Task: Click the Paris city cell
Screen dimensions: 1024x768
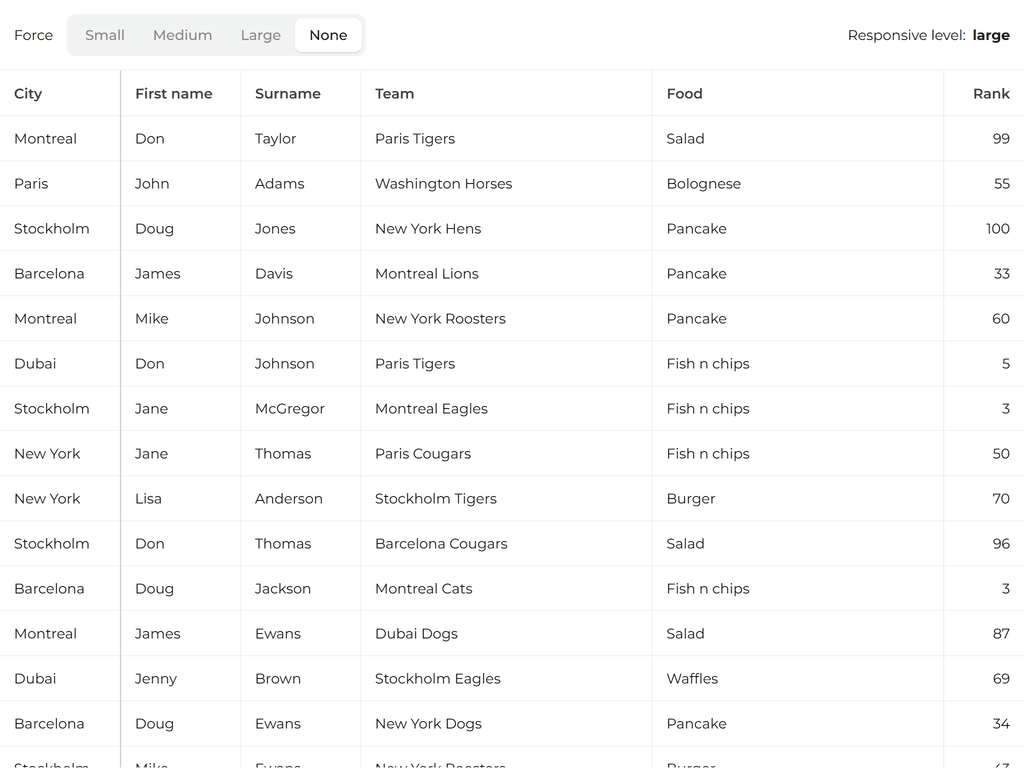Action: [x=31, y=184]
